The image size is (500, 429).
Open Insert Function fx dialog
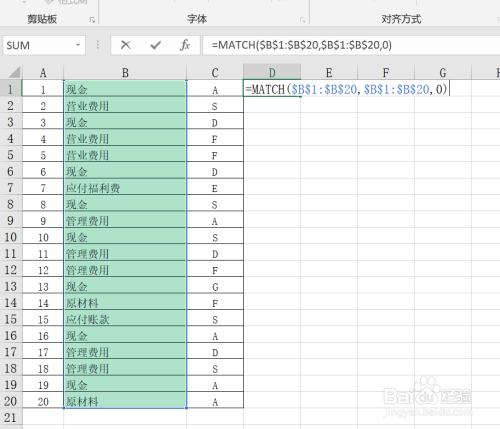185,45
